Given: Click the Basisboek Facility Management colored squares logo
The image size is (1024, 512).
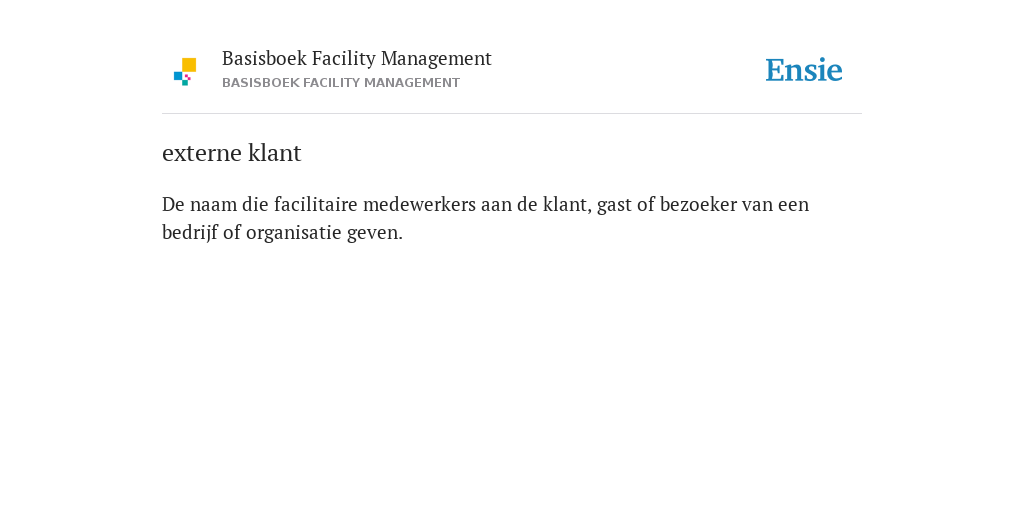Looking at the screenshot, I should pyautogui.click(x=185, y=72).
